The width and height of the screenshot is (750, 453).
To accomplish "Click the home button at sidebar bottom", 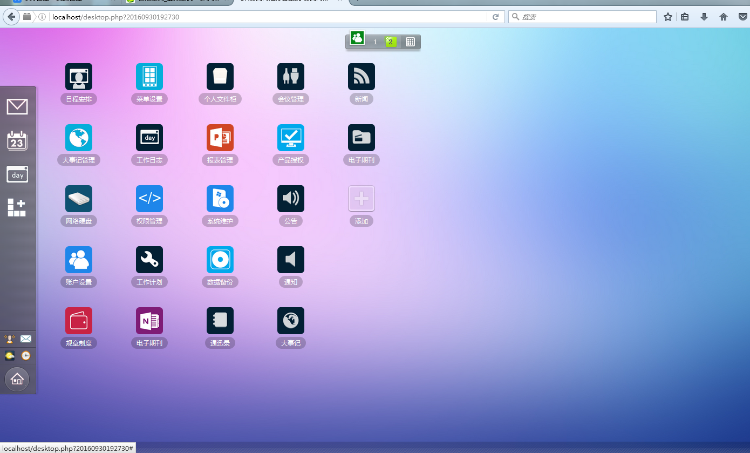I will [17, 378].
